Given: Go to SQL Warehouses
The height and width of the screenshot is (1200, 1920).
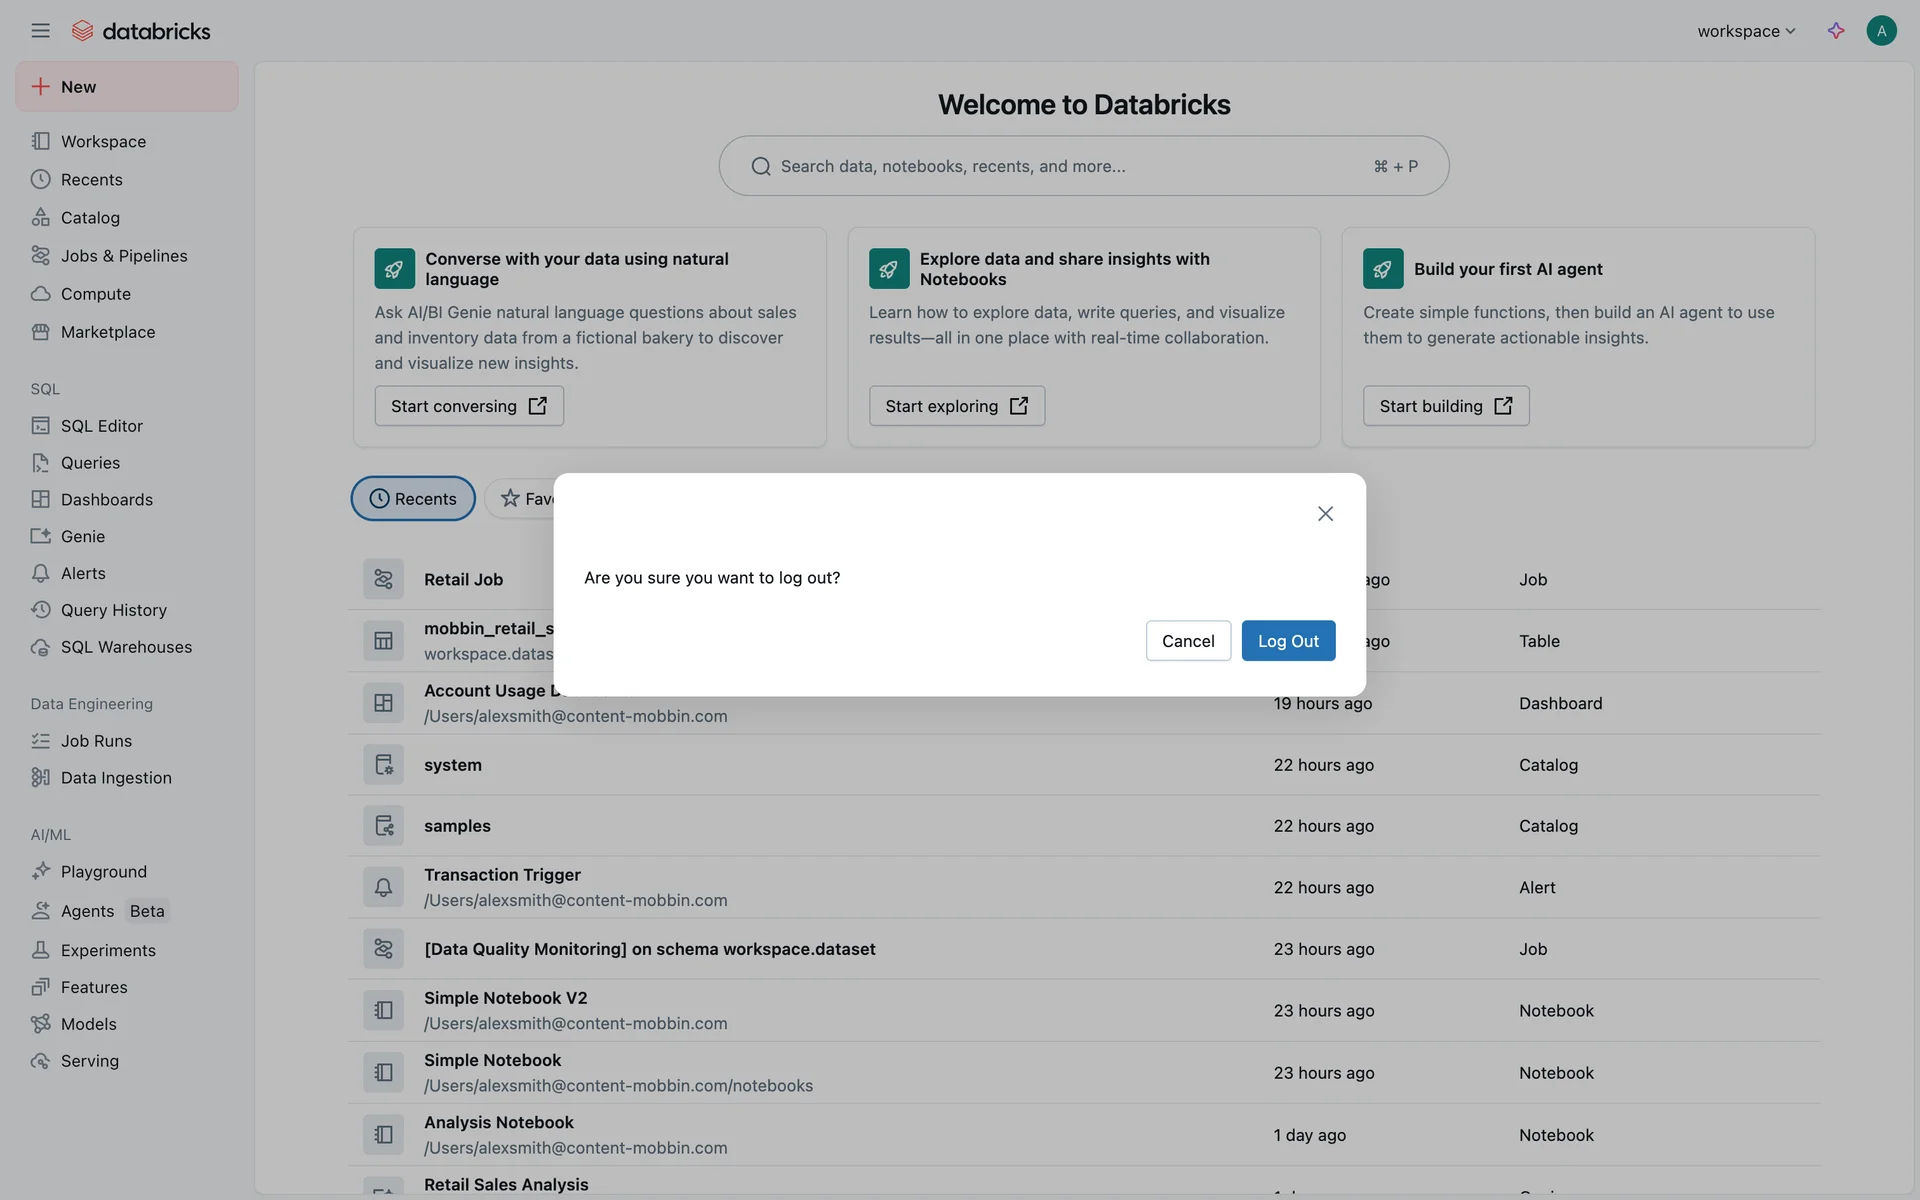Looking at the screenshot, I should (x=126, y=647).
